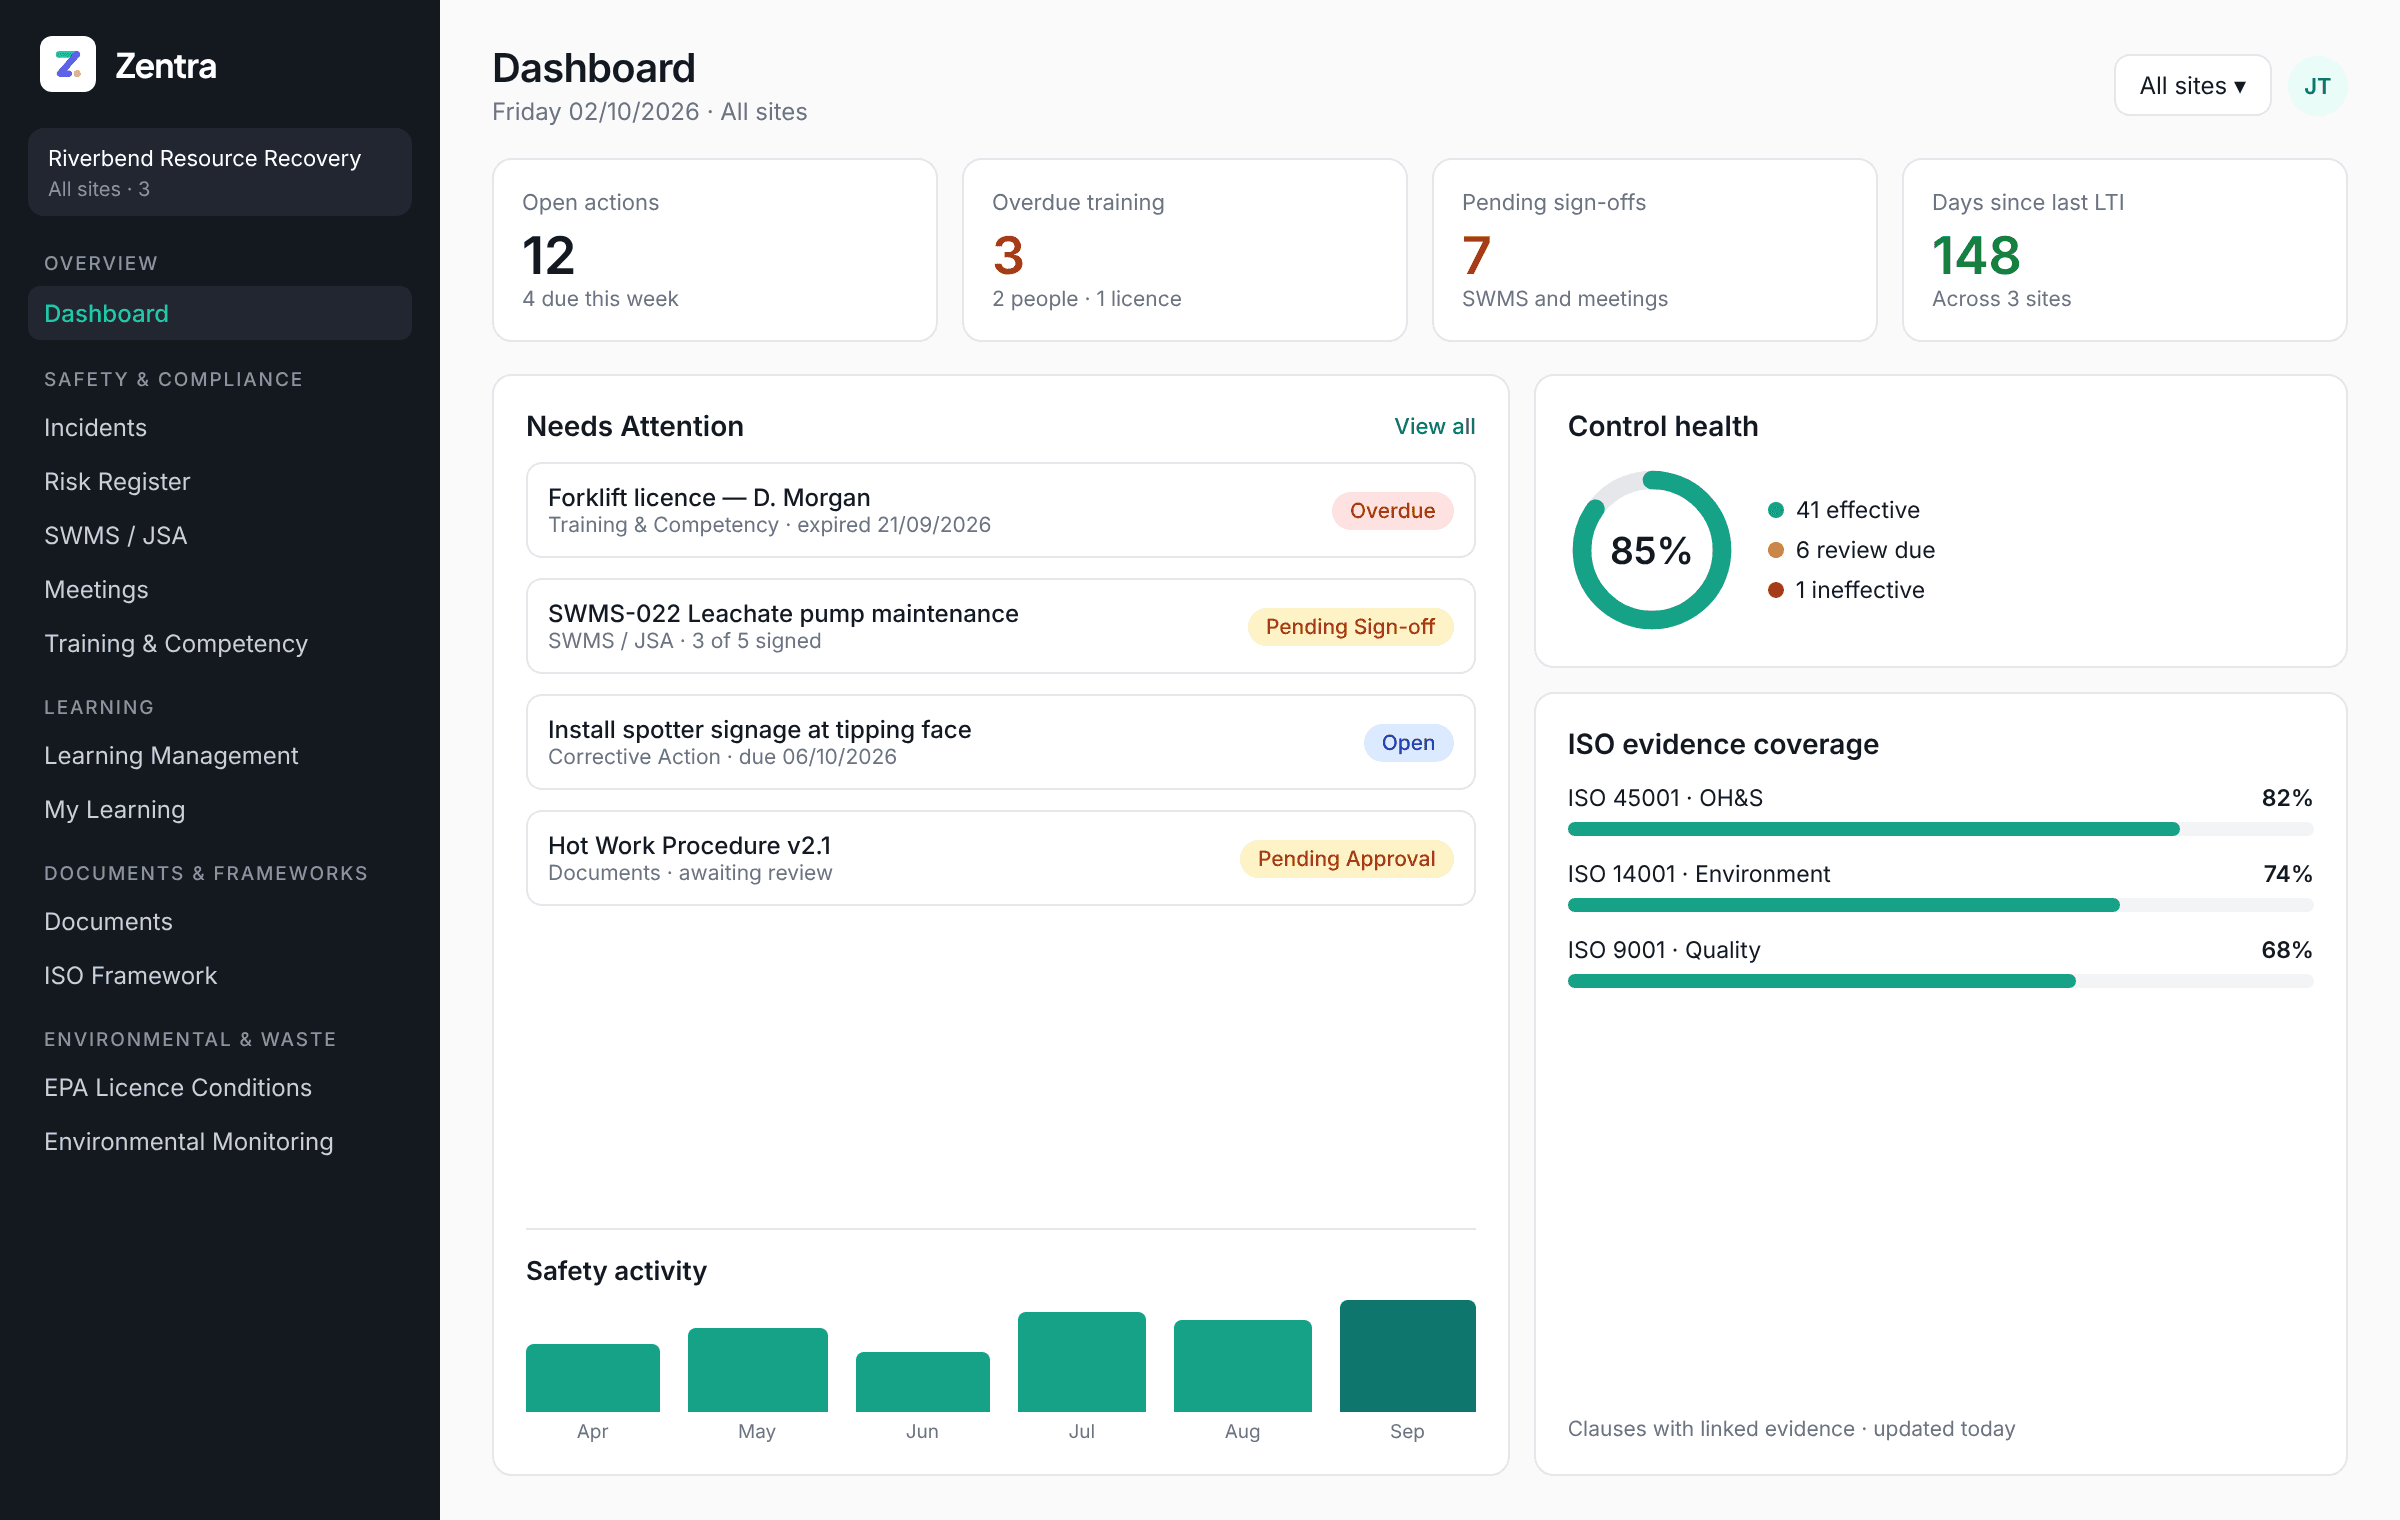Click the ISO 45001 OH&S progress bar
This screenshot has height=1520, width=2400.
pyautogui.click(x=1940, y=829)
